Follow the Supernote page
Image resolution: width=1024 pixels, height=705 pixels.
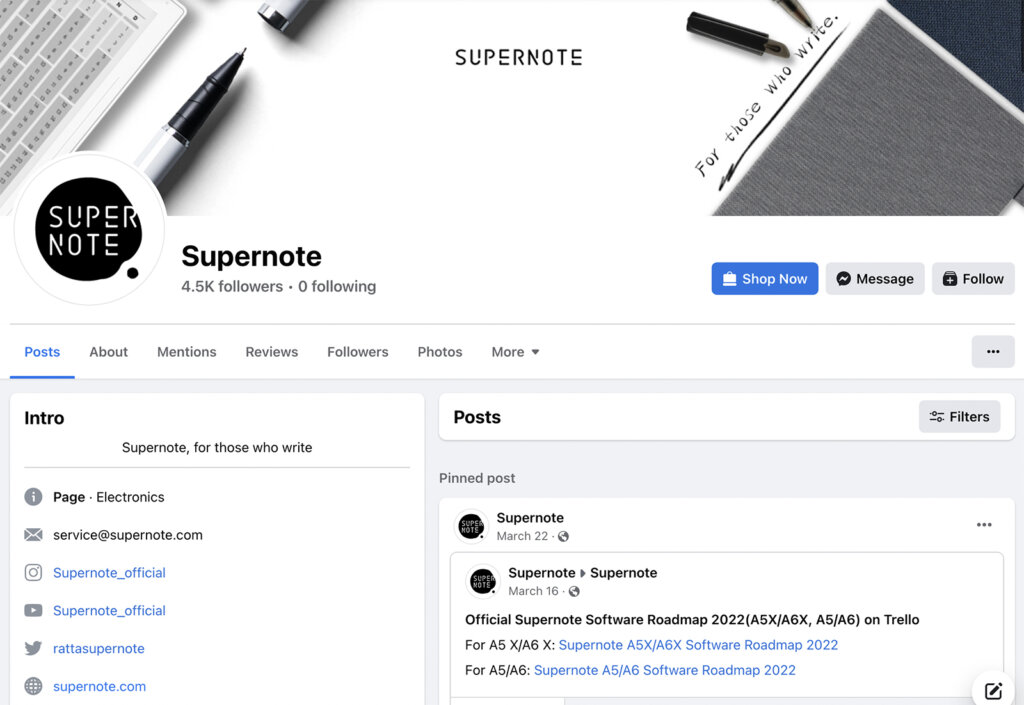coord(972,278)
